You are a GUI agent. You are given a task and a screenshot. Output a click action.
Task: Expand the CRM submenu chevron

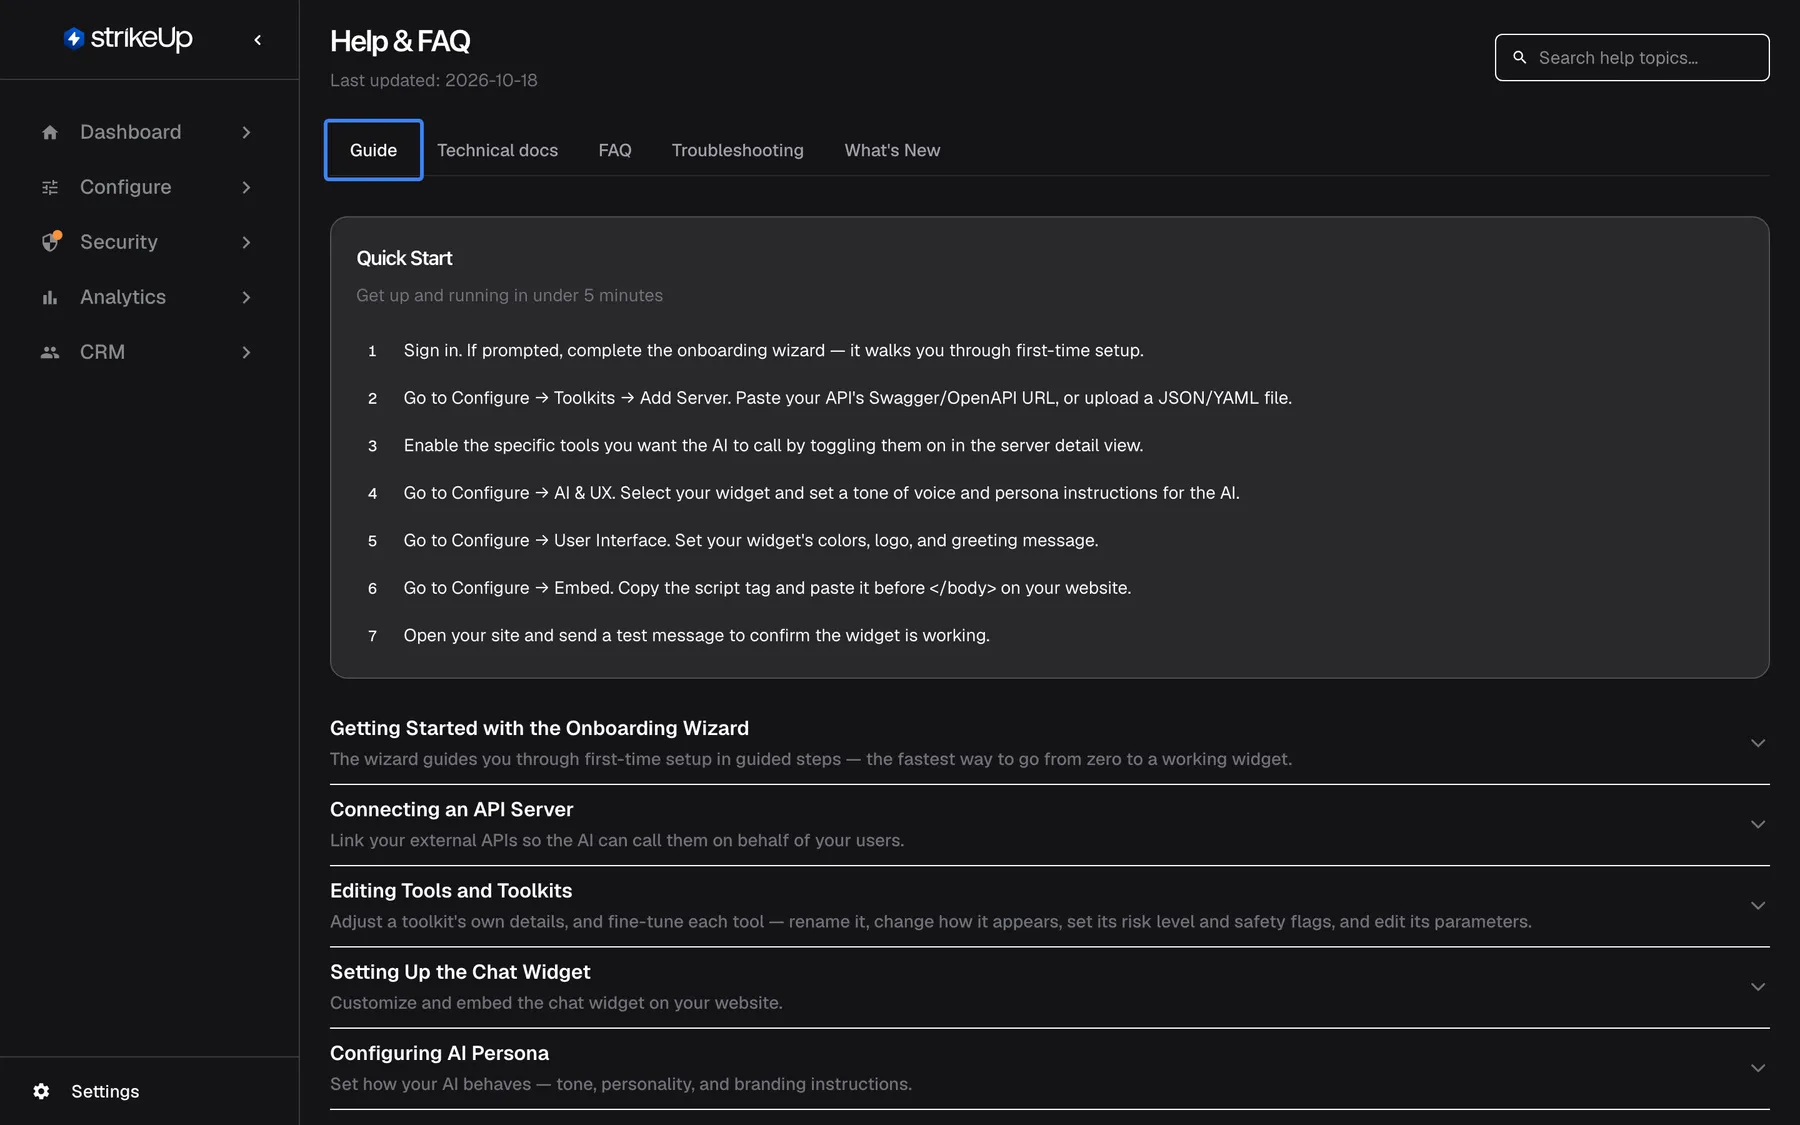pos(246,352)
